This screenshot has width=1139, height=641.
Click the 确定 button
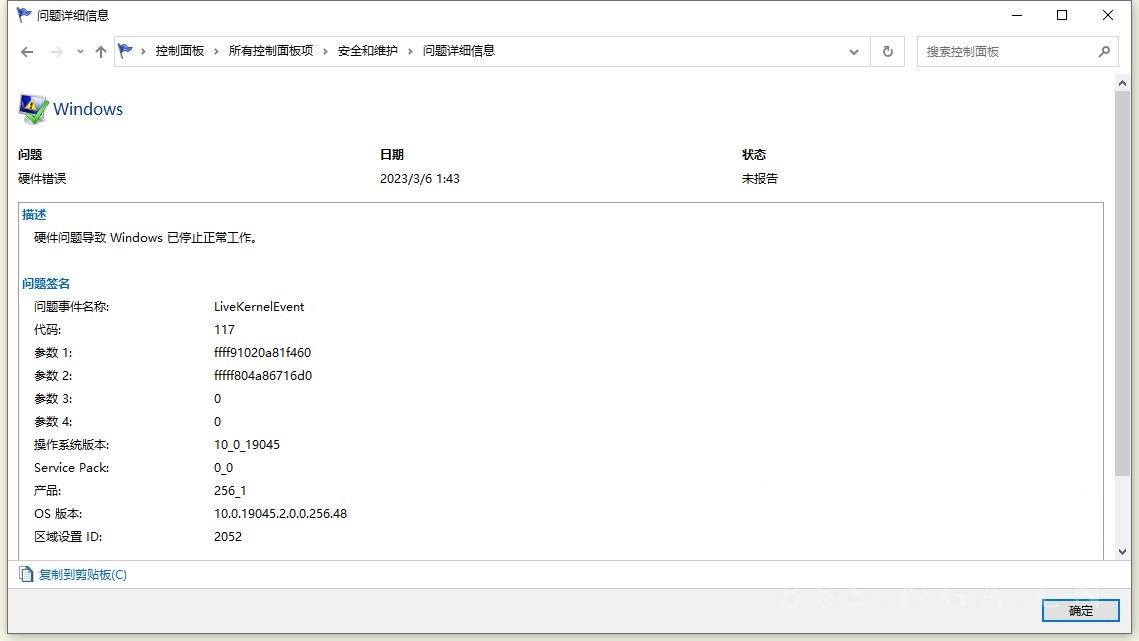[1080, 610]
